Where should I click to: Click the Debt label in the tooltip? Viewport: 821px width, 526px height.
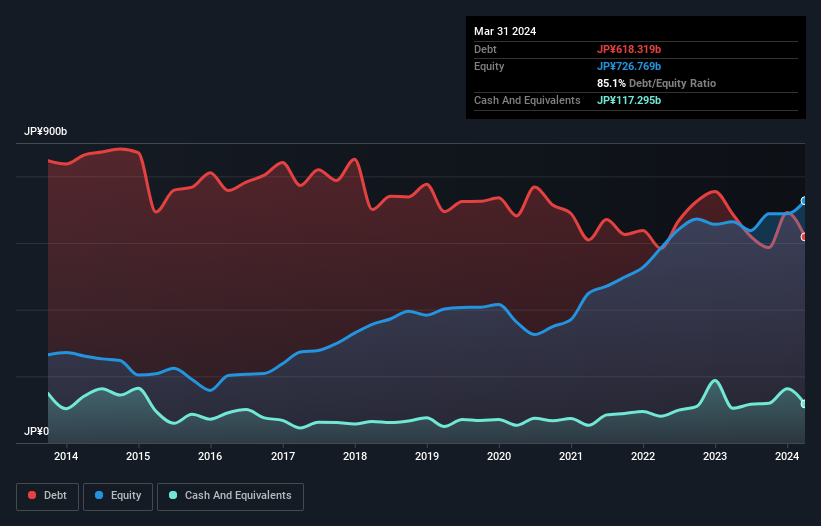pyautogui.click(x=485, y=49)
